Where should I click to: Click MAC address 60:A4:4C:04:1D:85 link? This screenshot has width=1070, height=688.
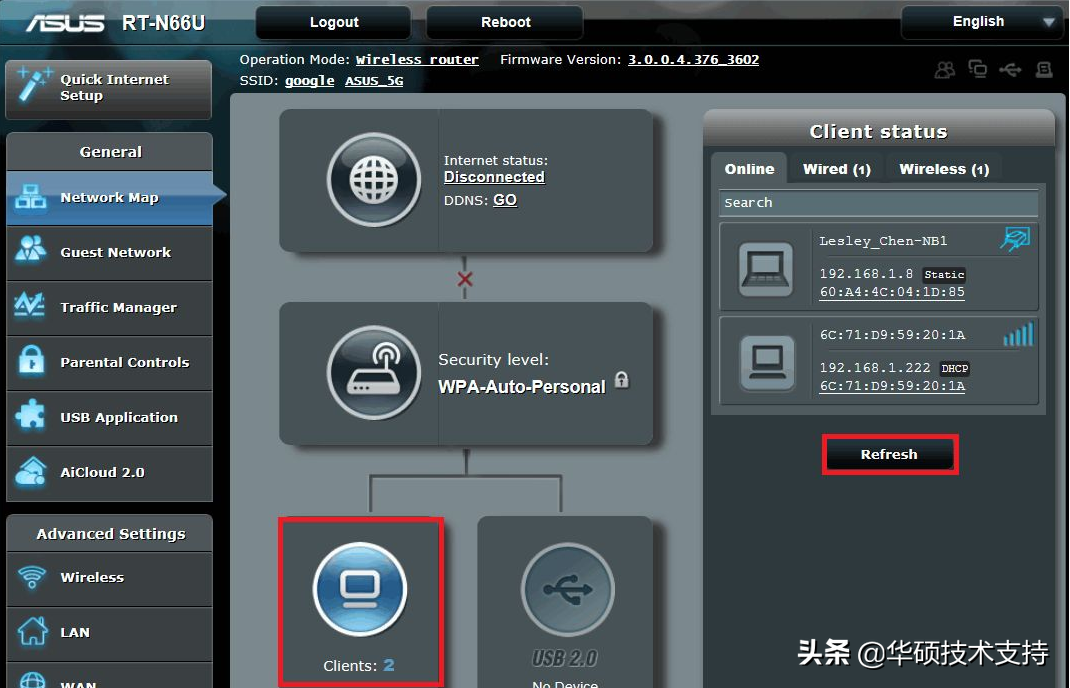[x=892, y=292]
